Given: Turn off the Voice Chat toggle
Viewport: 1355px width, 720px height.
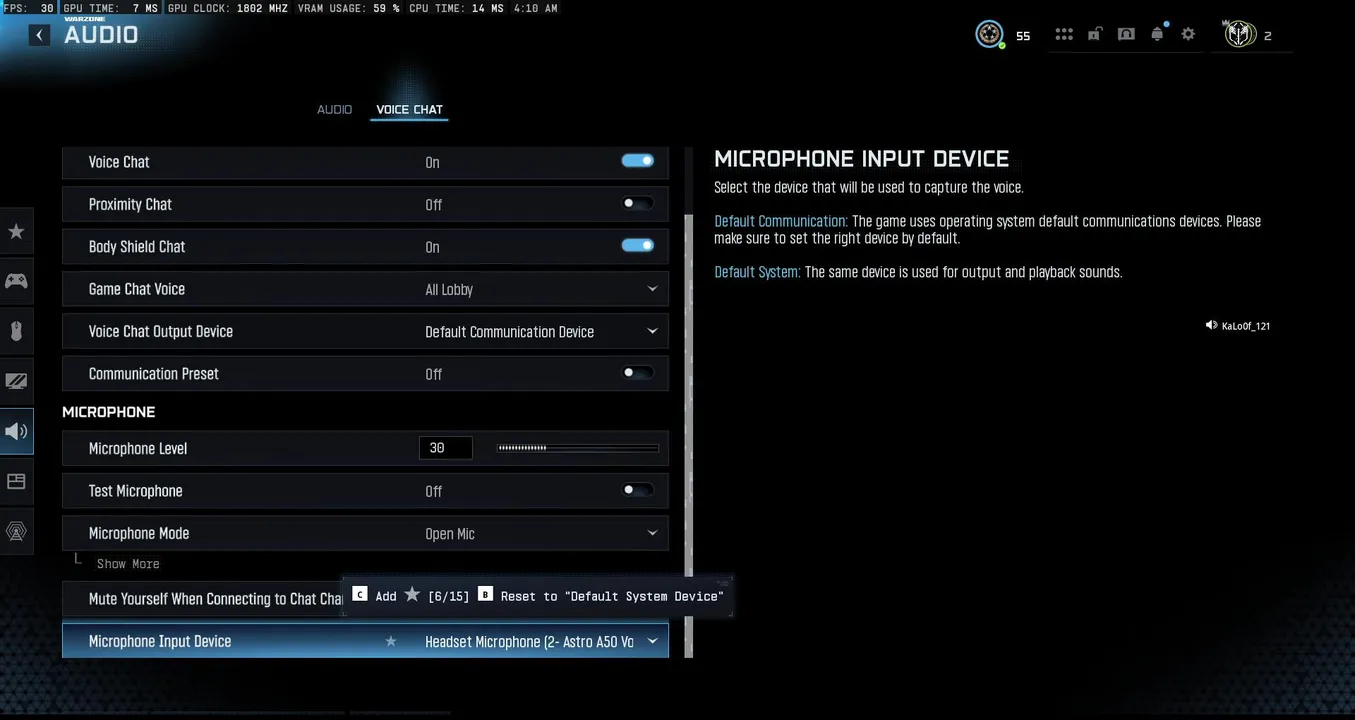Looking at the screenshot, I should pyautogui.click(x=637, y=161).
